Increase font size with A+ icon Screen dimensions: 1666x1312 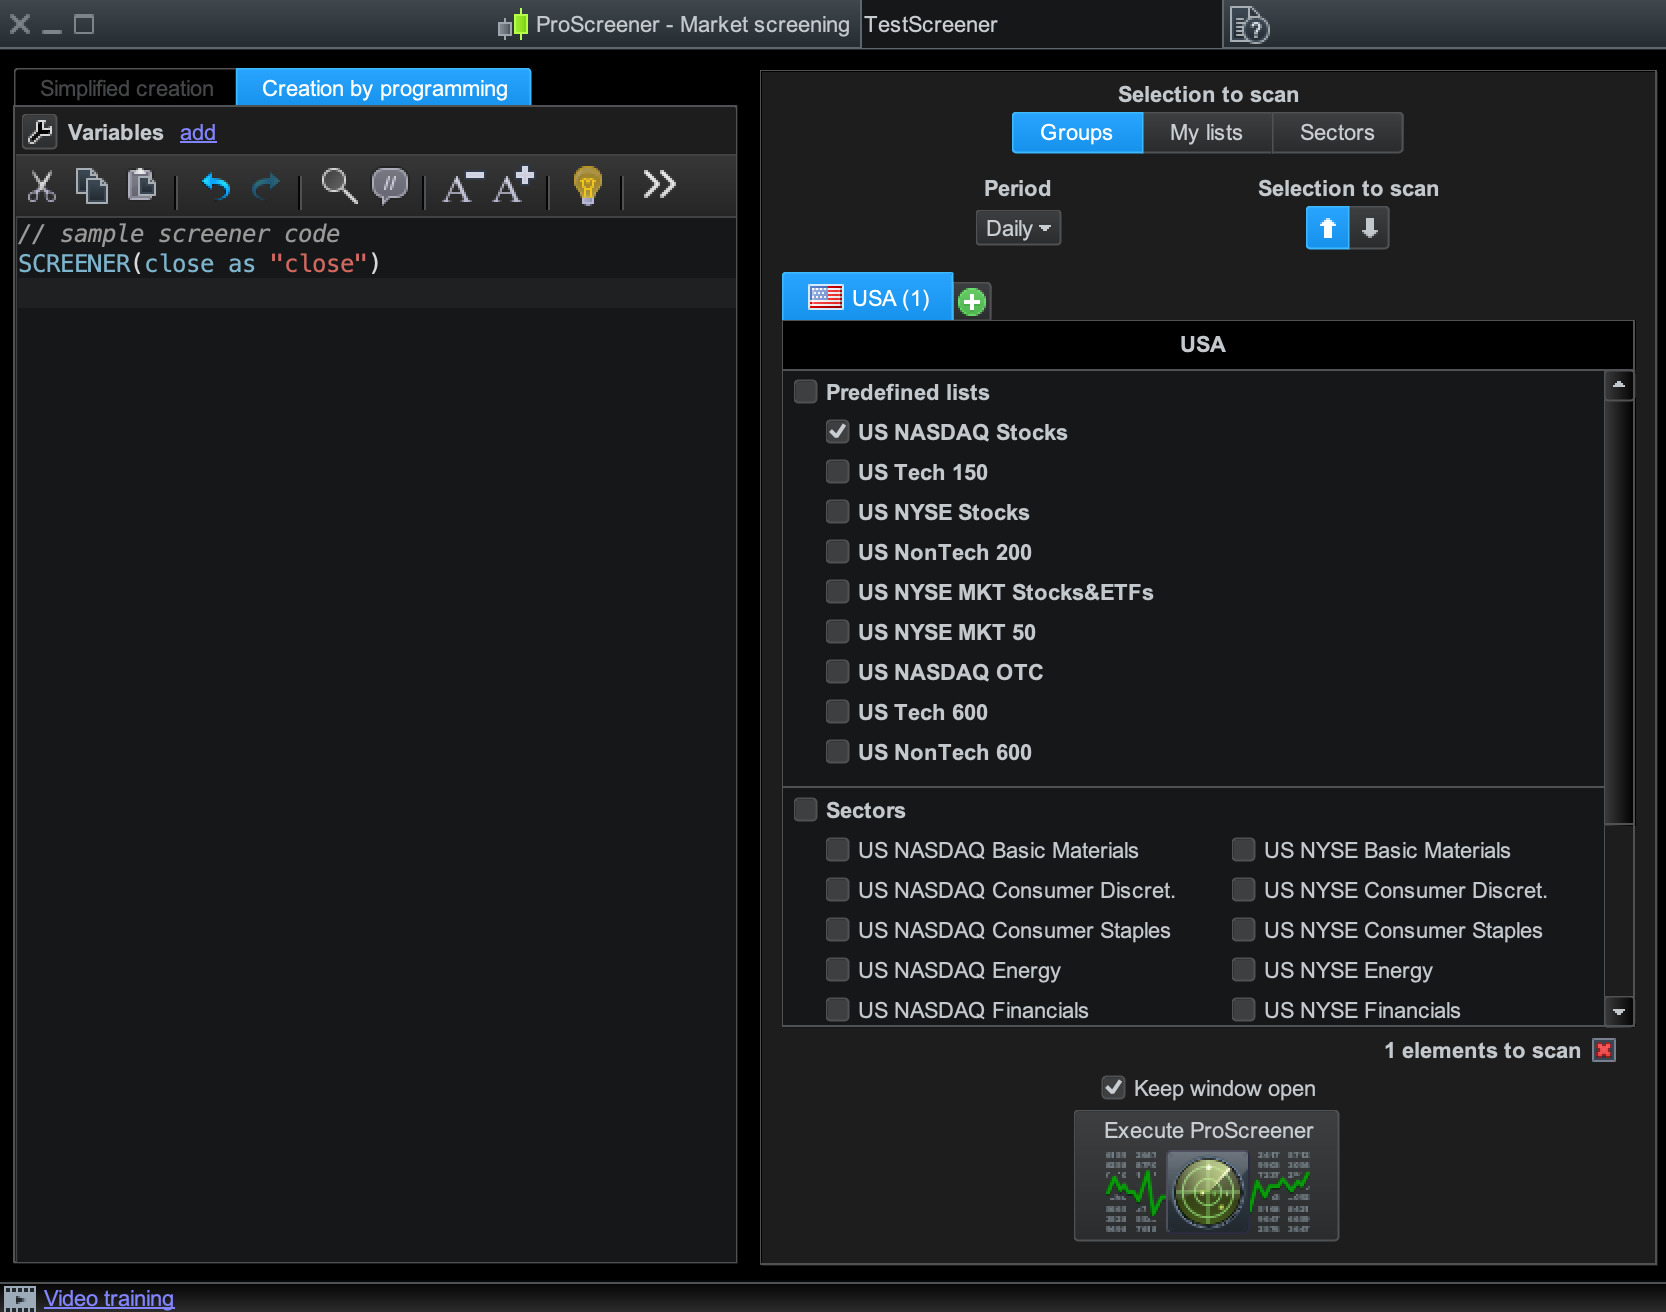pyautogui.click(x=513, y=186)
